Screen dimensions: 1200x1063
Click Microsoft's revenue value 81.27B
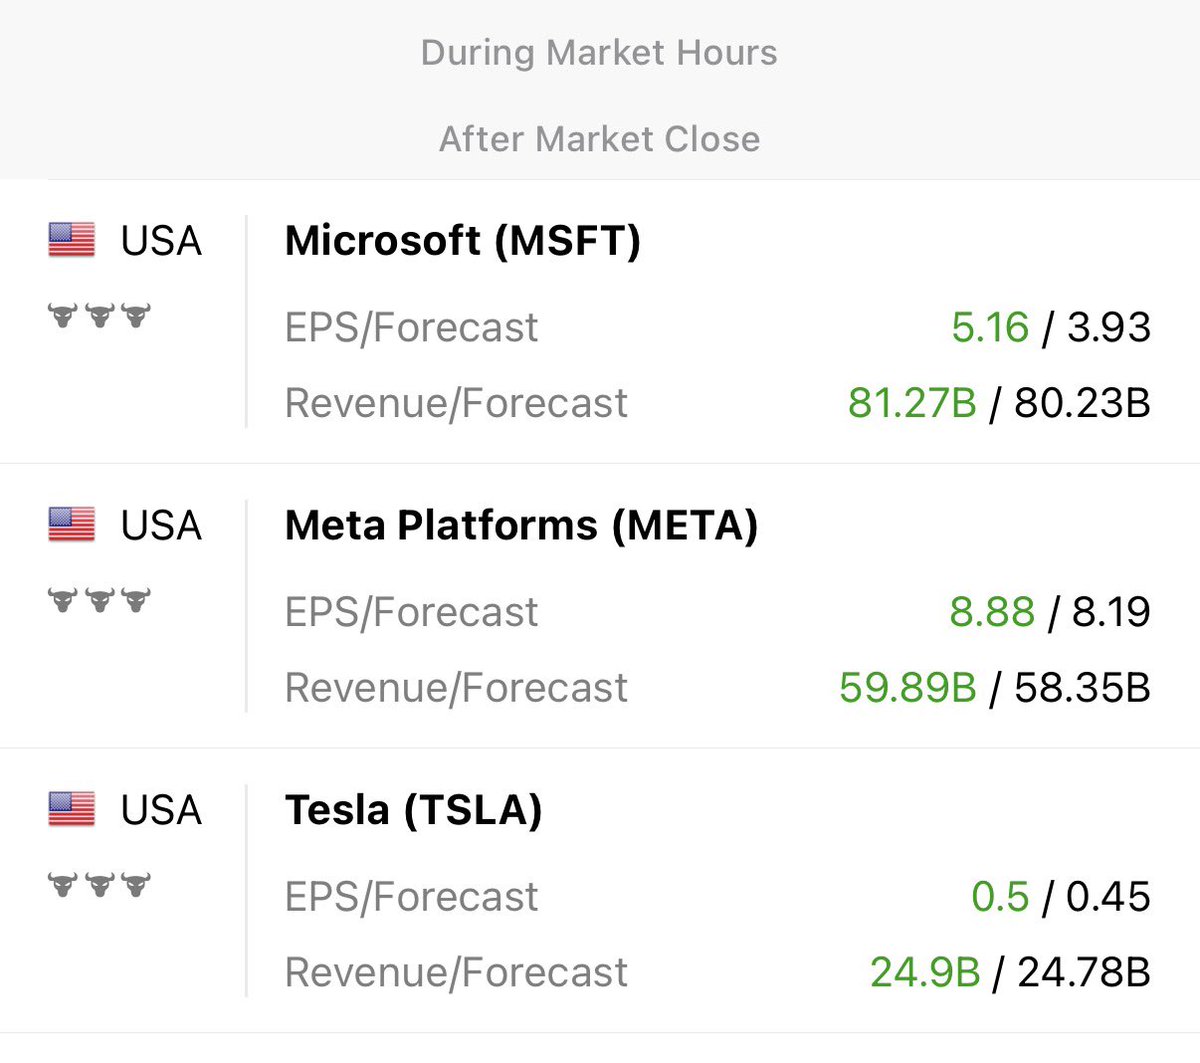(x=911, y=403)
